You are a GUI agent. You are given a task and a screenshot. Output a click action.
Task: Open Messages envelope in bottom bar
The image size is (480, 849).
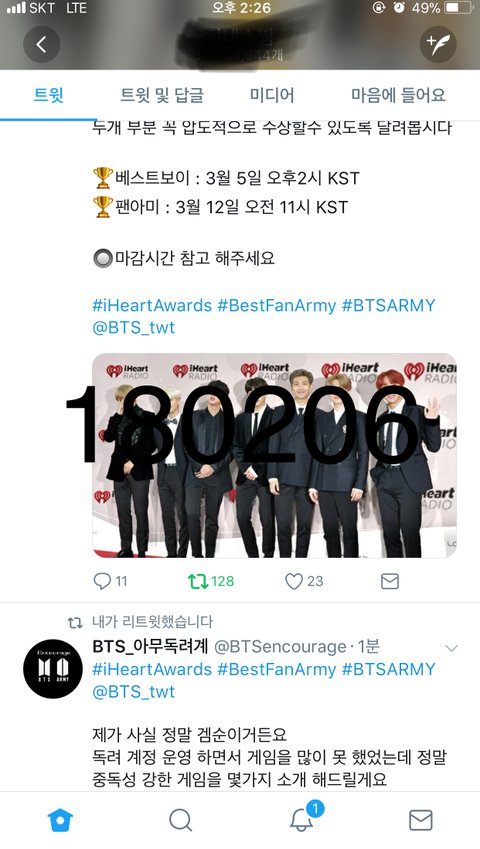click(x=420, y=820)
